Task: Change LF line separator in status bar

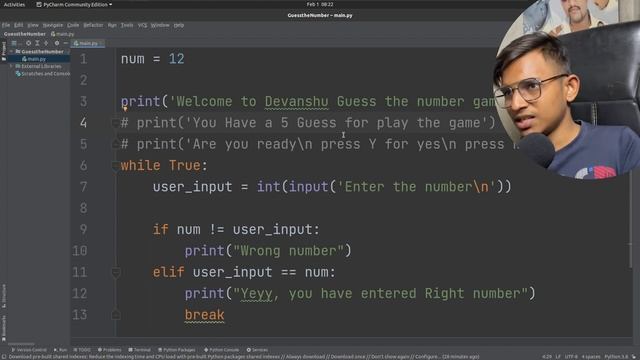Action: [x=558, y=357]
